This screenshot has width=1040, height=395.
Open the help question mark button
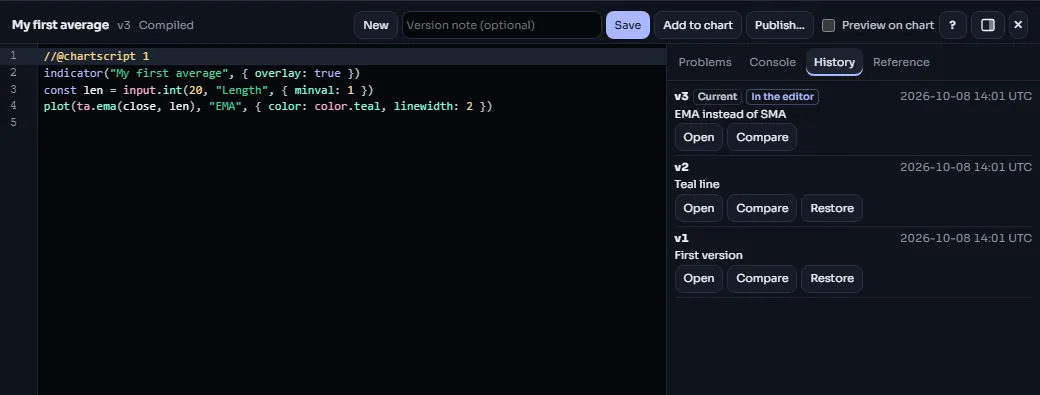click(952, 25)
